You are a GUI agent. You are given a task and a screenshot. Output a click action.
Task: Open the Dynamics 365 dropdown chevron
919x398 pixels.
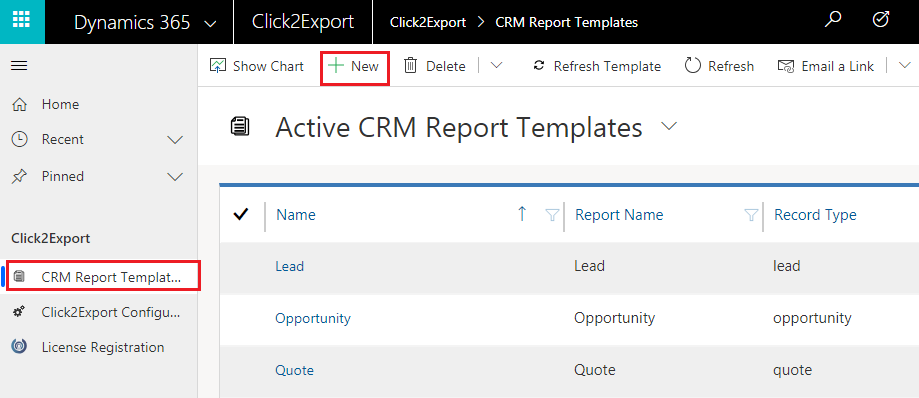pos(209,23)
